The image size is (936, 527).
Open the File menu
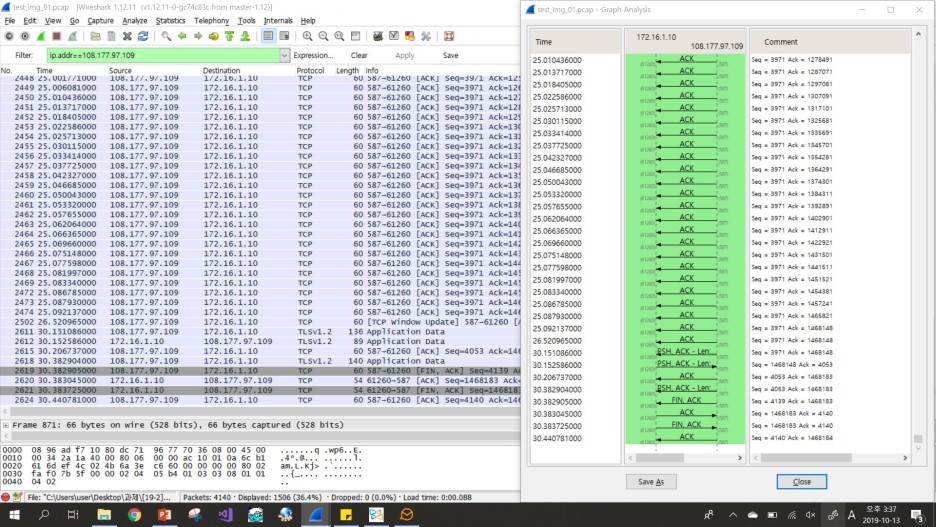coord(10,20)
